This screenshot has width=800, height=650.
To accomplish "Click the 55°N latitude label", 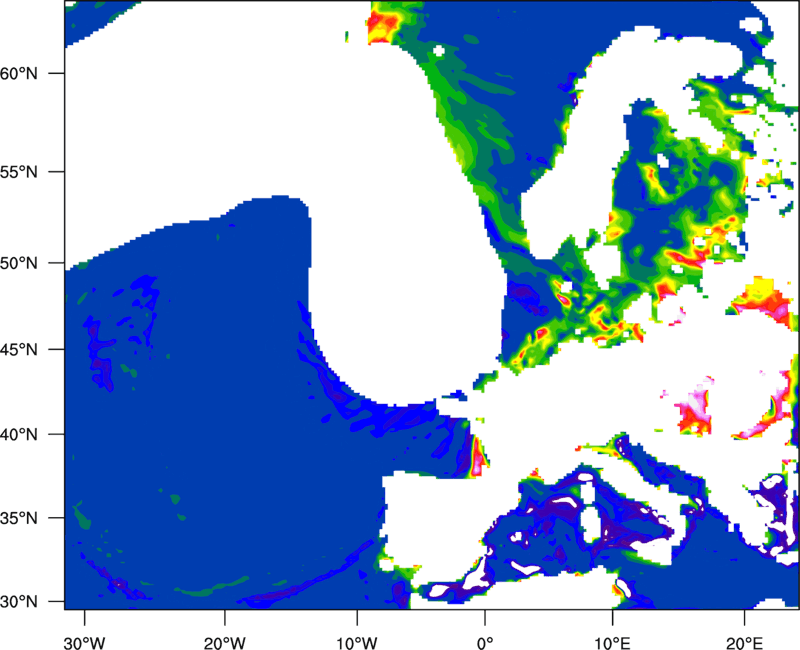I will click(19, 172).
